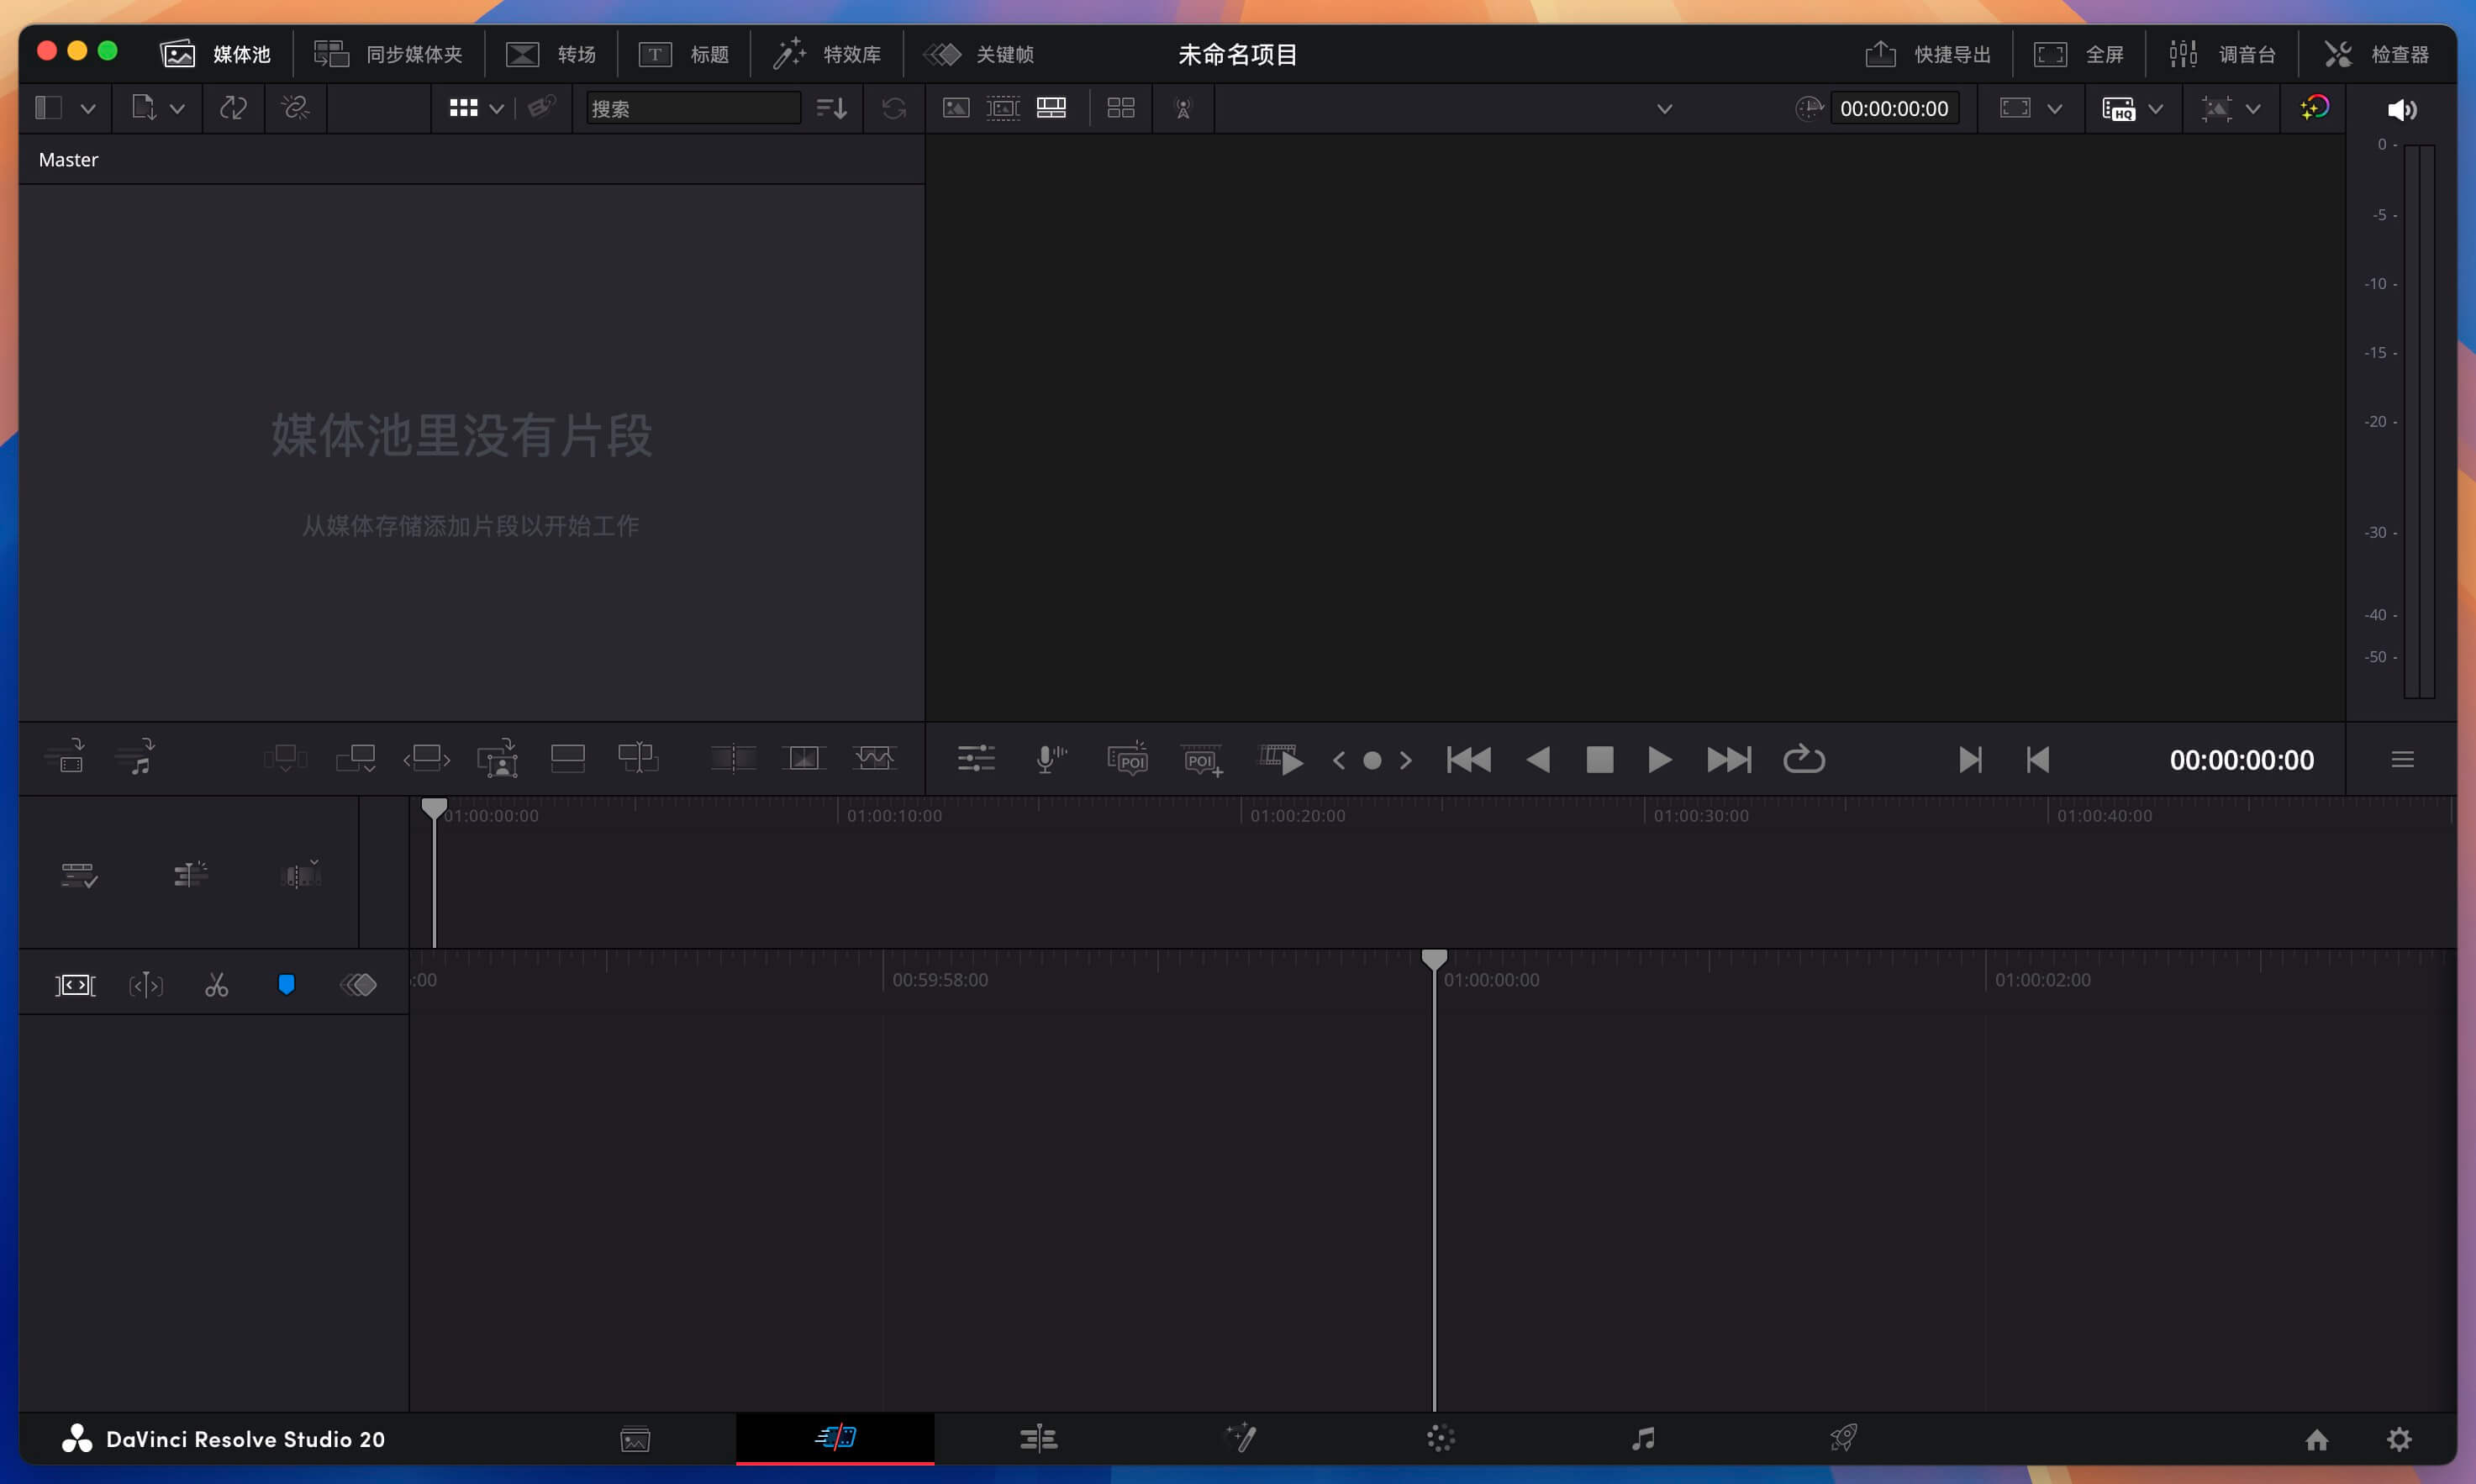Mute audio via the speaker icon
This screenshot has width=2476, height=1484.
pos(2403,108)
